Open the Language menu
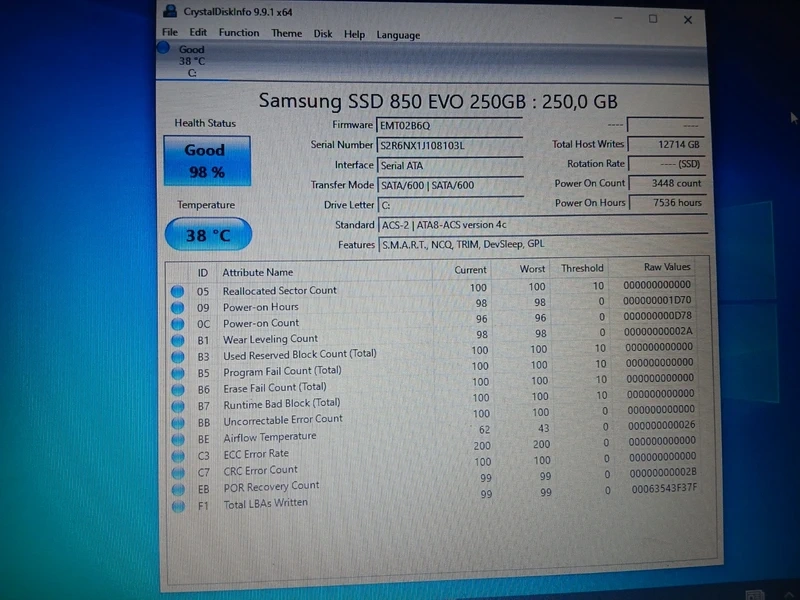Screen dimensions: 800x600 tap(398, 35)
